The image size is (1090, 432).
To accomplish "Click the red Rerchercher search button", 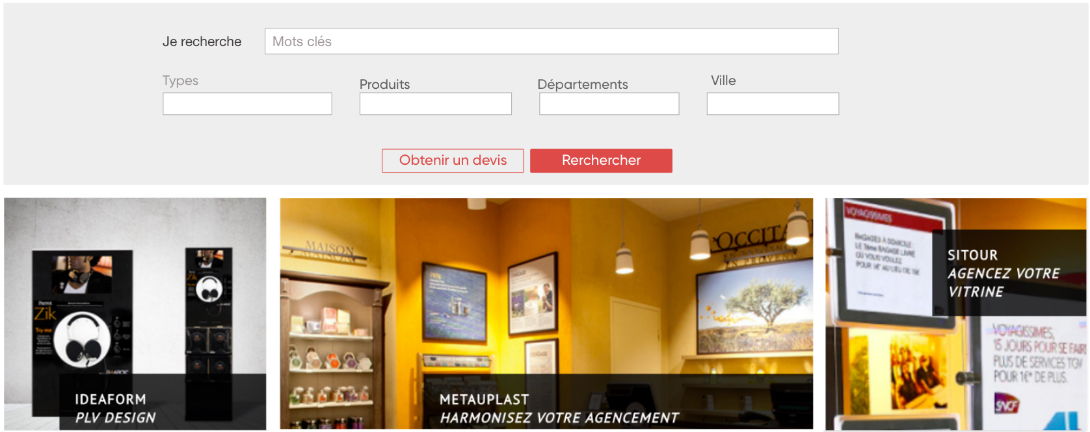I will coord(601,161).
